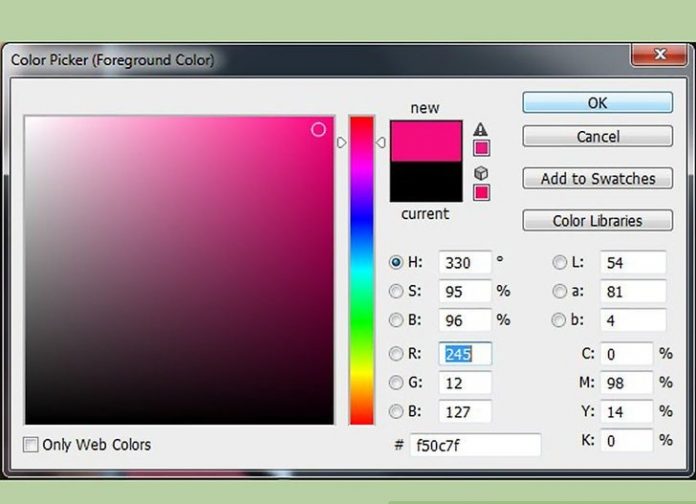Click the web-safe color swatch below cube
This screenshot has width=696, height=504.
(x=481, y=192)
